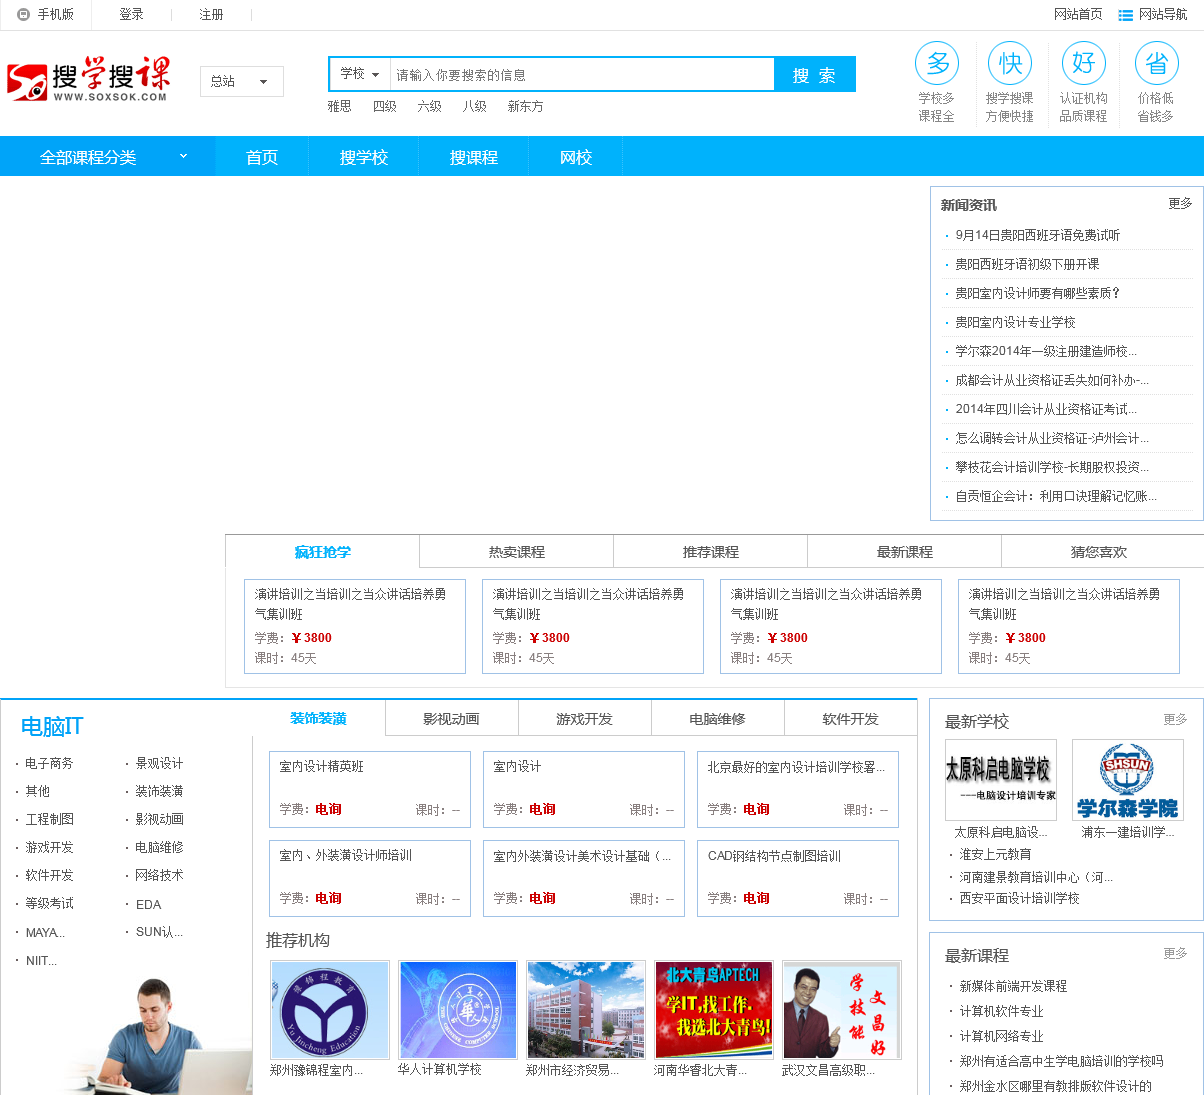This screenshot has height=1095, width=1204.
Task: Open 武汉文昌 institution photo
Action: pos(842,1010)
